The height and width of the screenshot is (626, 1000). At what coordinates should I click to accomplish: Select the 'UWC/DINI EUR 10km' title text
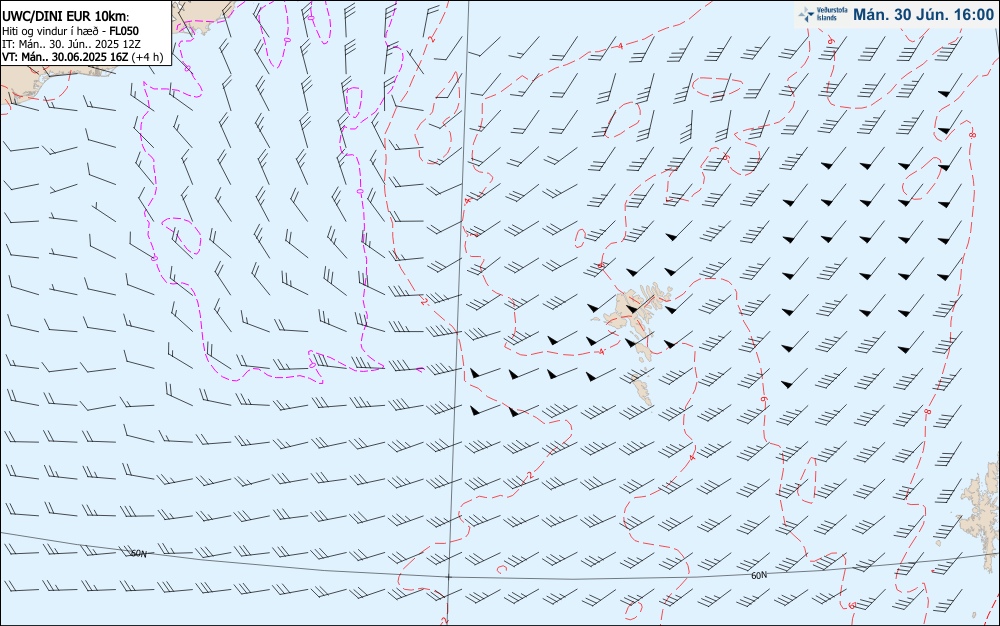point(64,17)
